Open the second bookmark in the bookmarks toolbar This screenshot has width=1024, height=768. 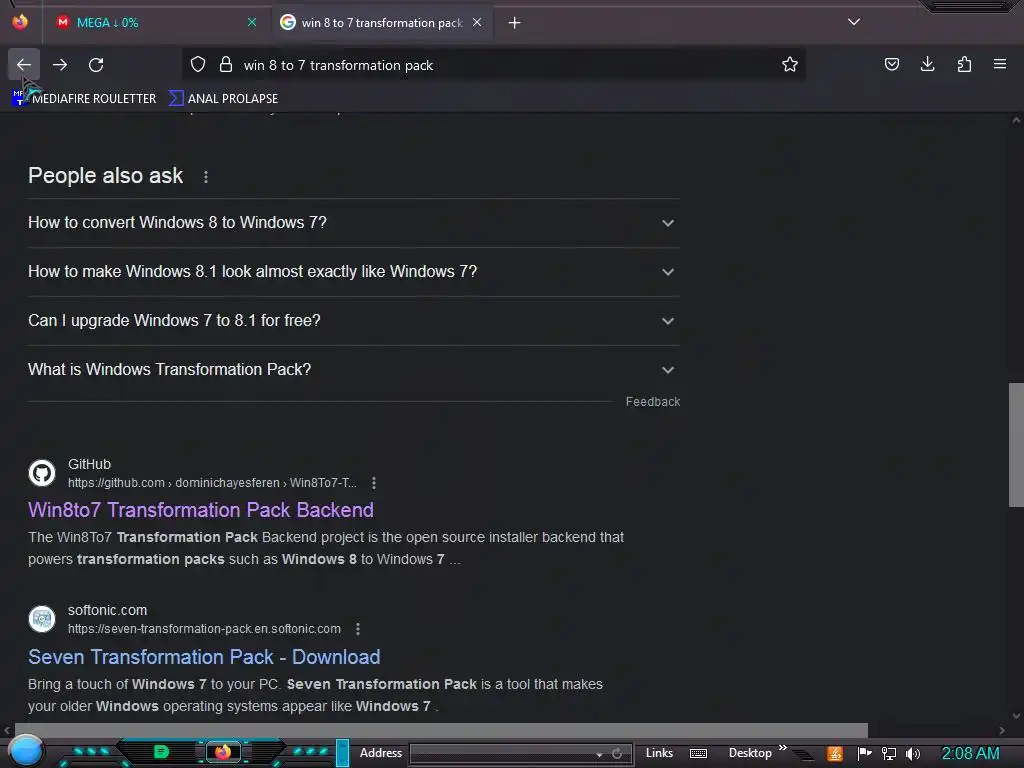pos(223,99)
